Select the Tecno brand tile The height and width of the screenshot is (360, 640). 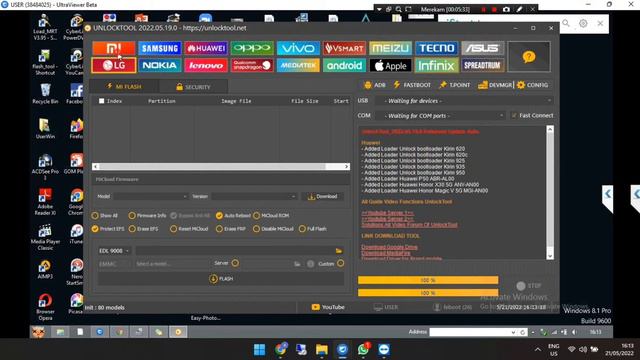point(436,48)
